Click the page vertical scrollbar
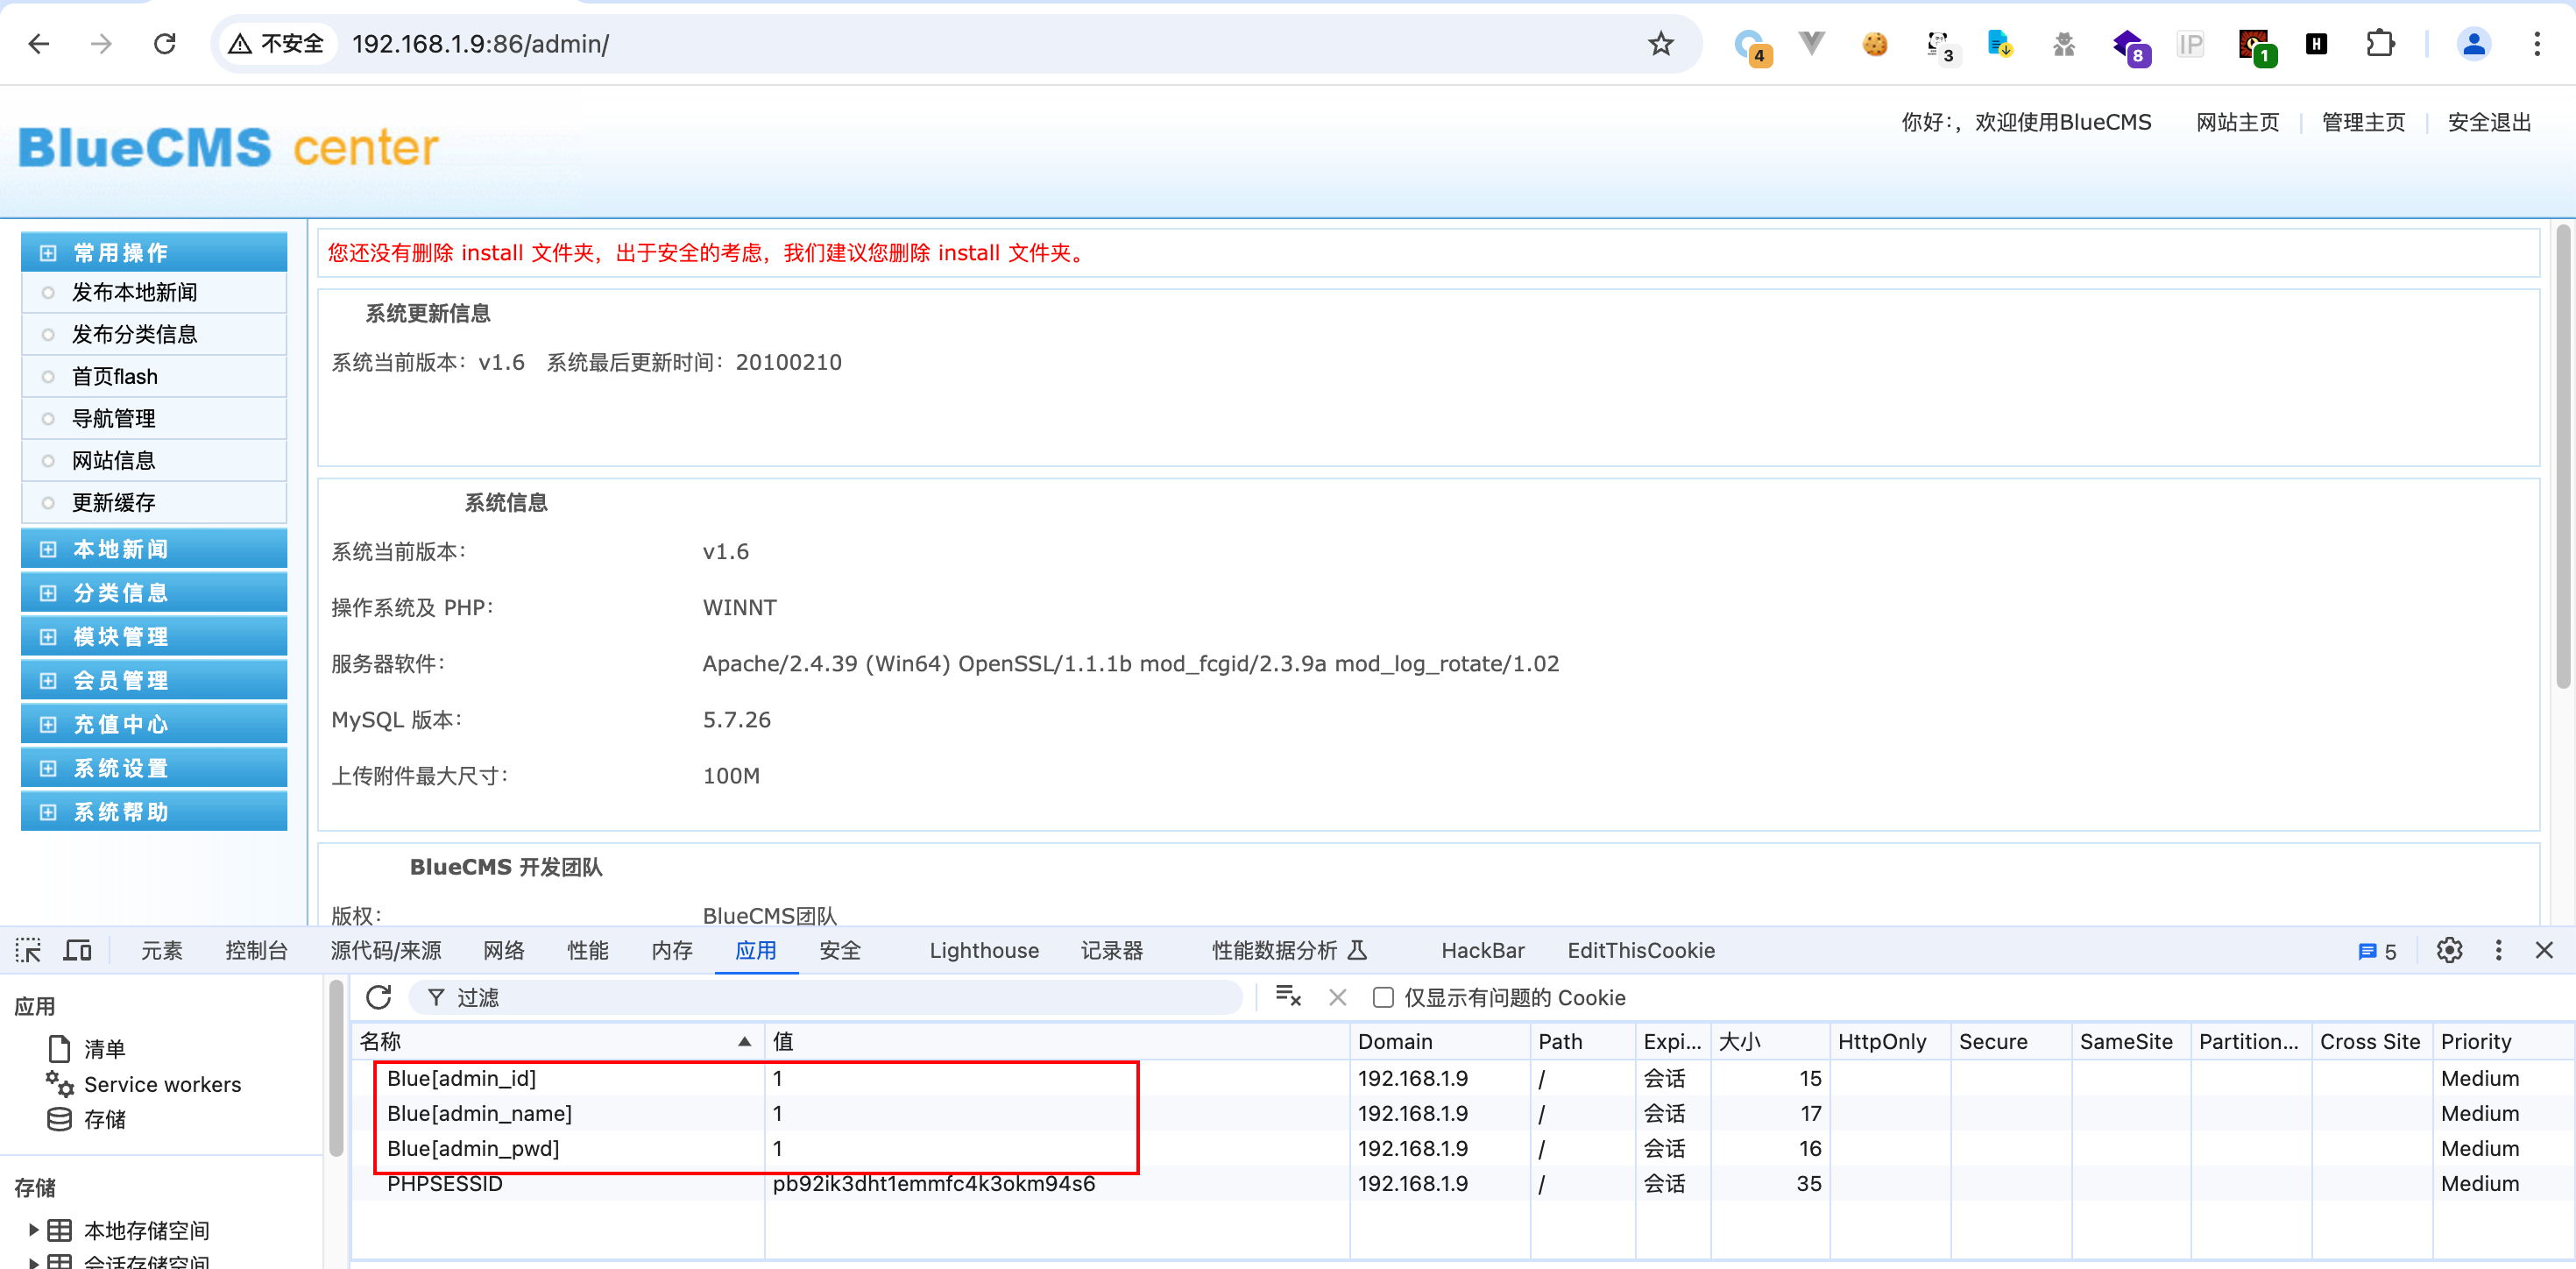Screen dimensions: 2576x1269 [x=2562, y=455]
